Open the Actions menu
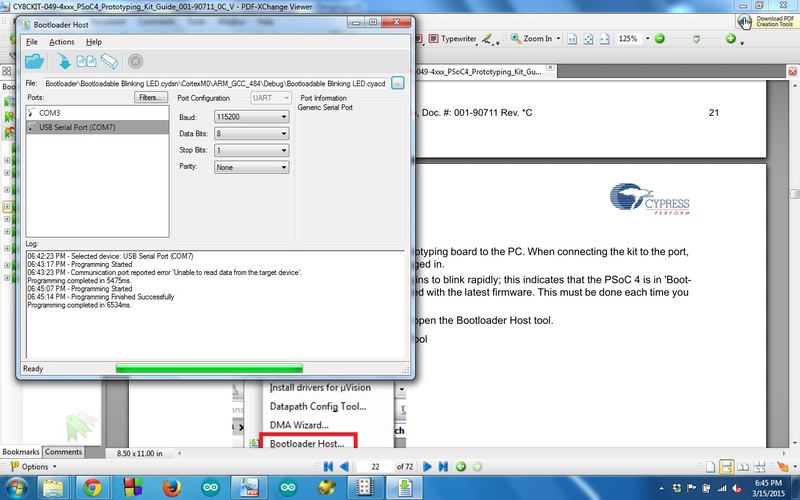 coord(61,42)
